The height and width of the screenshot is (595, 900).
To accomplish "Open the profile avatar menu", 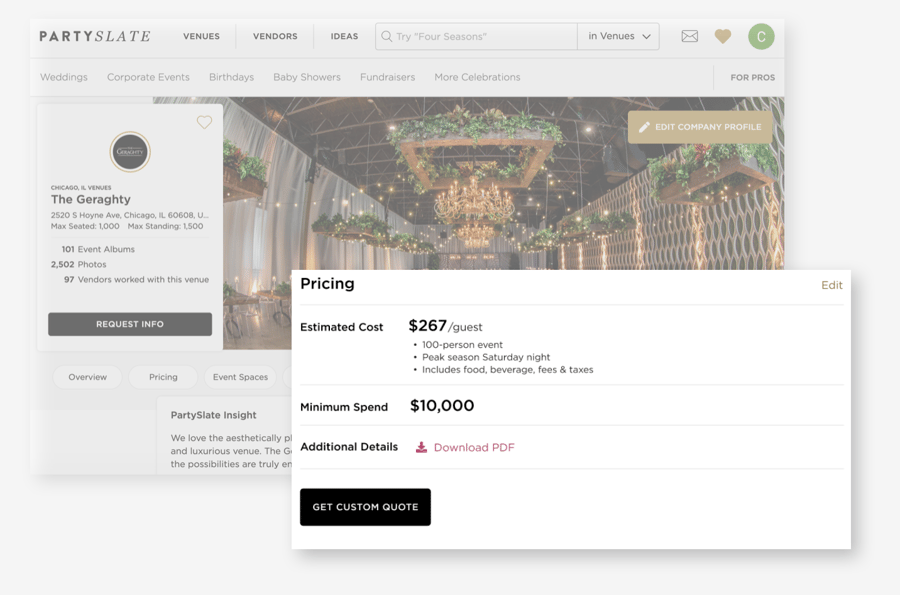I will tap(761, 36).
